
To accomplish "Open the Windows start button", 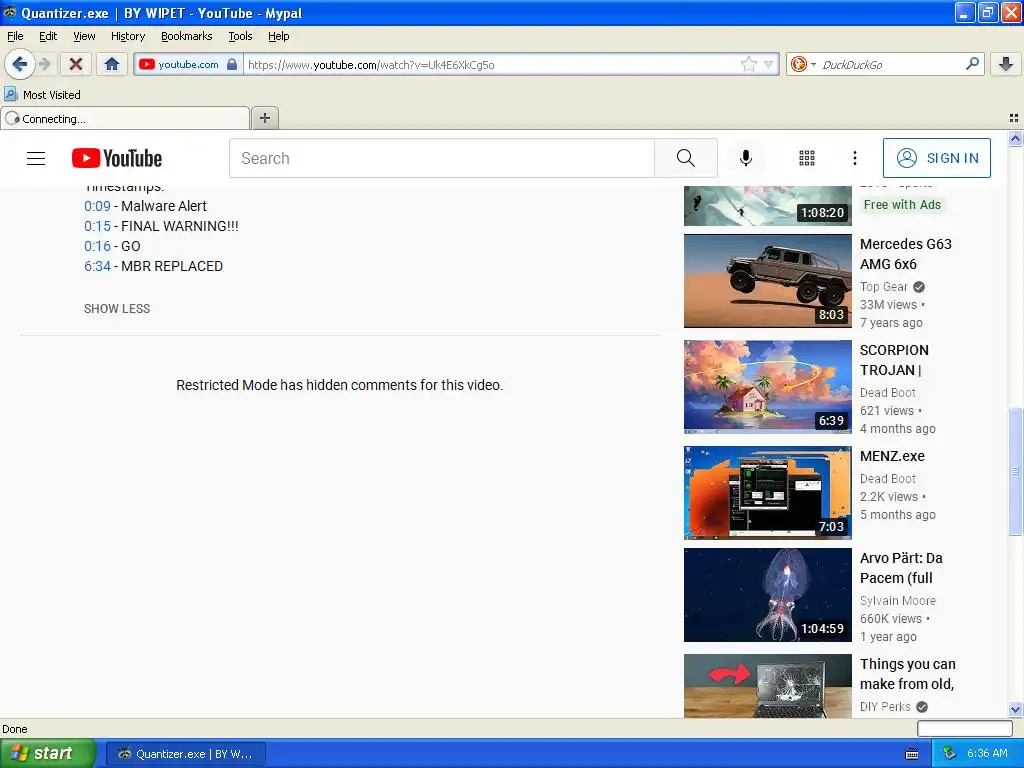I will tap(46, 754).
